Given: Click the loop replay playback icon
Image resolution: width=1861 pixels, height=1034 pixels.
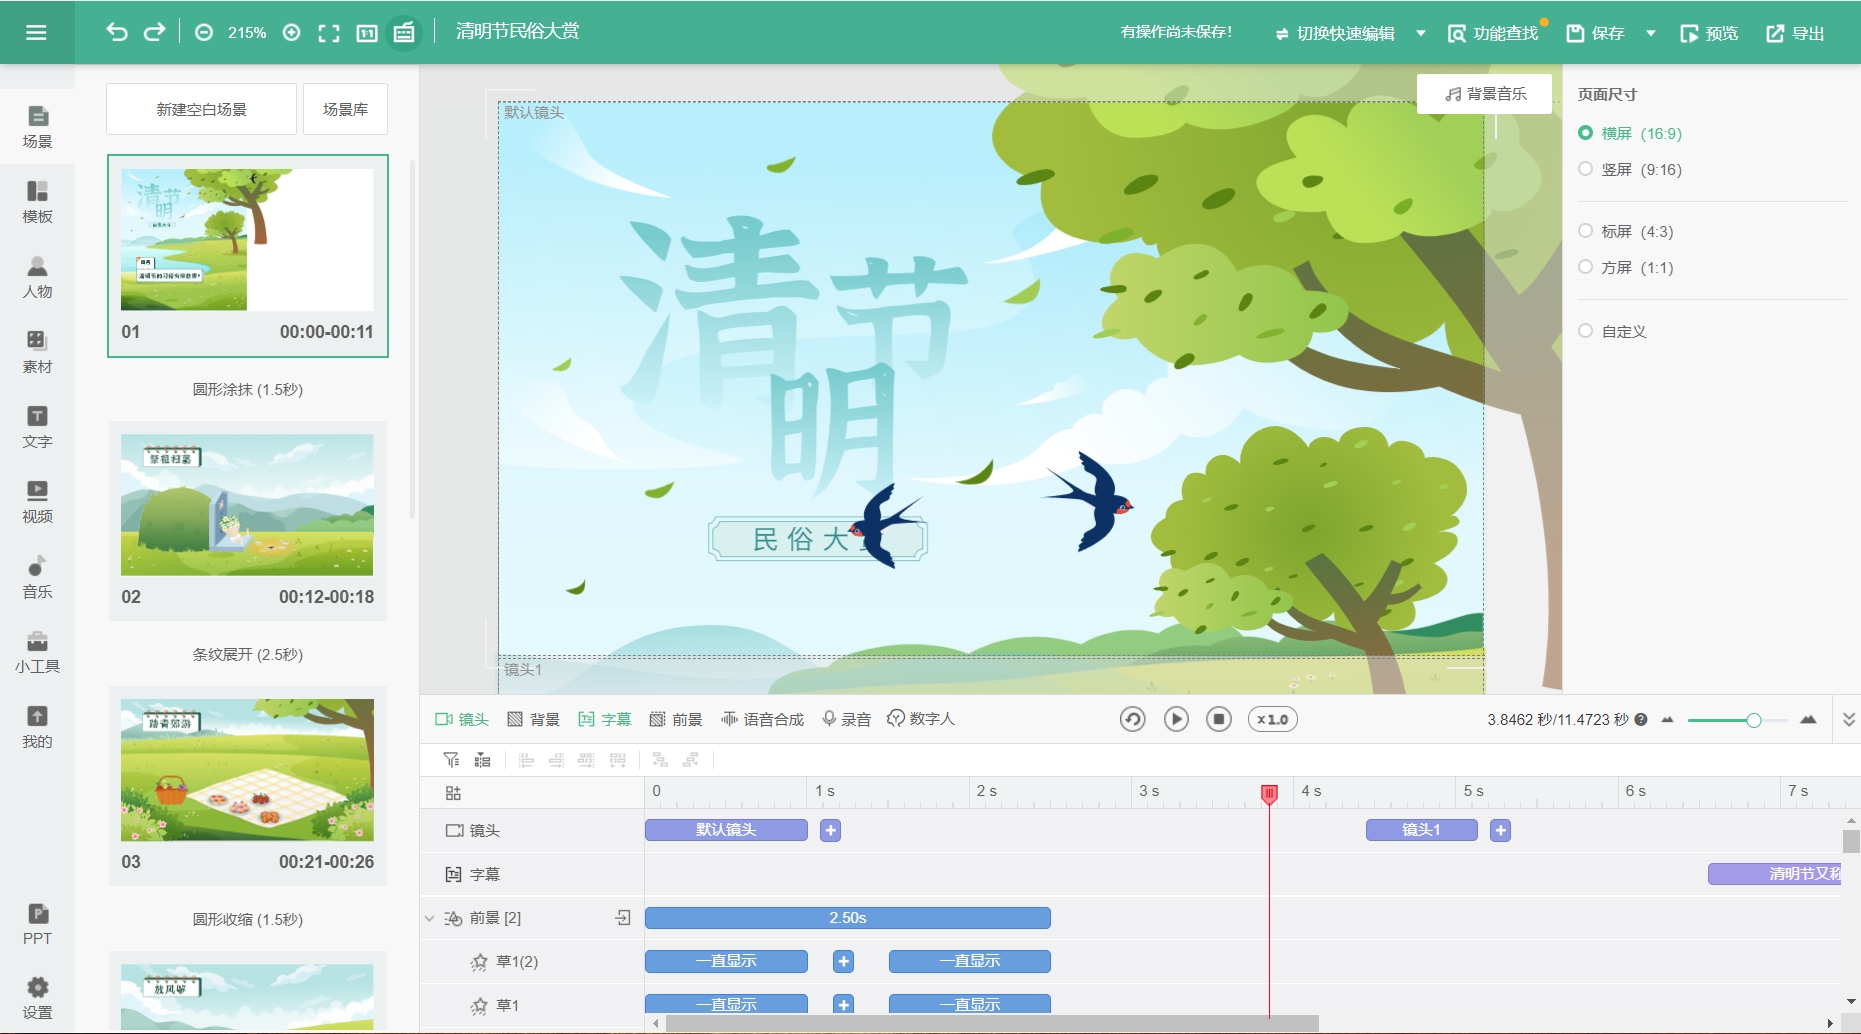Looking at the screenshot, I should click(1132, 719).
